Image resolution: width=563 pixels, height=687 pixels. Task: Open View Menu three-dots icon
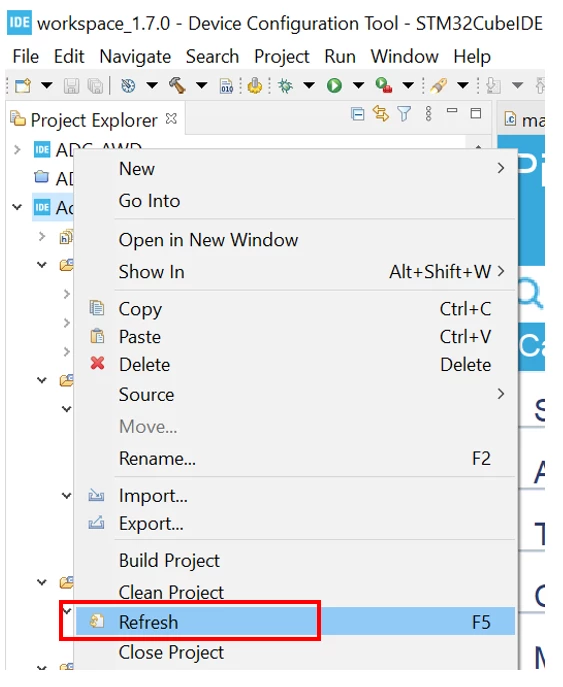click(x=428, y=114)
